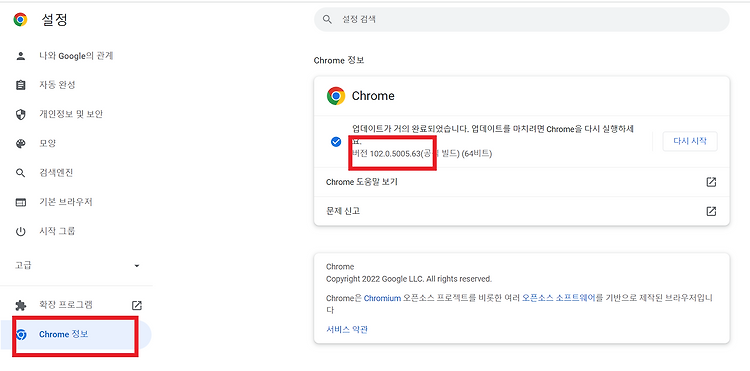The width and height of the screenshot is (750, 371).
Task: Click the magnifier icon for 검색엔진
Action: click(20, 173)
